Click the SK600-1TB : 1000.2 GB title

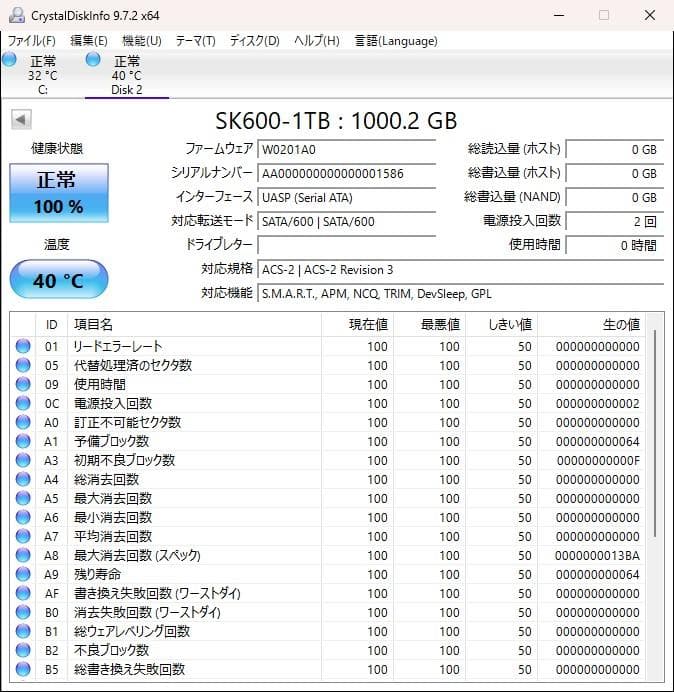pyautogui.click(x=336, y=120)
